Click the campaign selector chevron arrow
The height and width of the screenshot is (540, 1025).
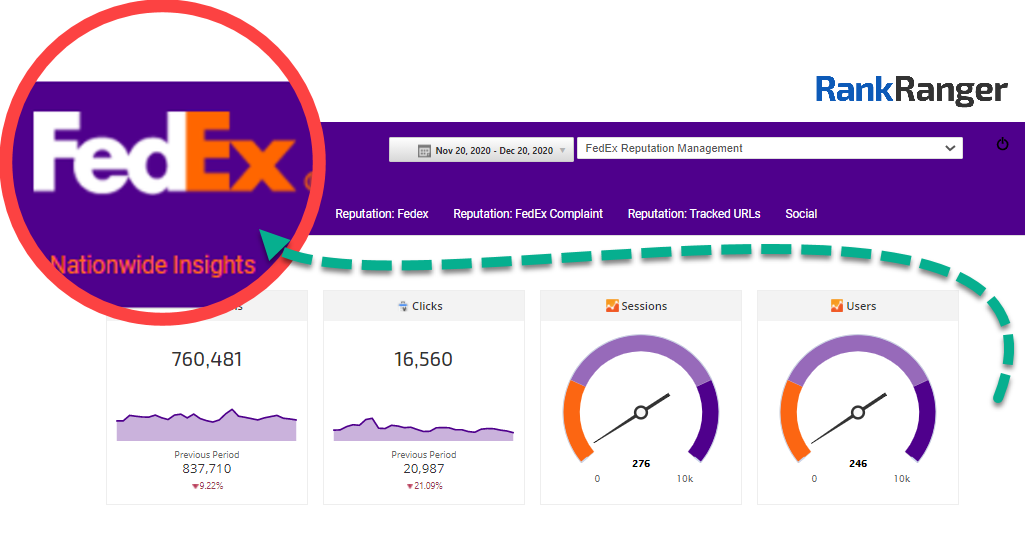click(x=950, y=148)
